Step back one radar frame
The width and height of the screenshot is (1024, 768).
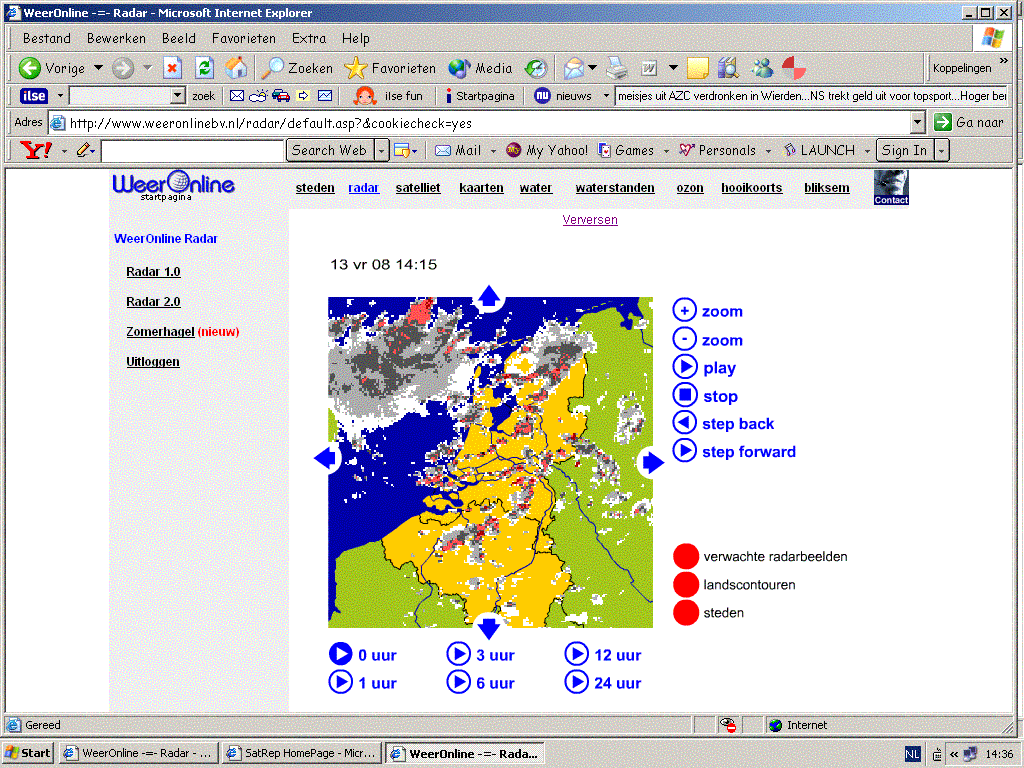(684, 423)
